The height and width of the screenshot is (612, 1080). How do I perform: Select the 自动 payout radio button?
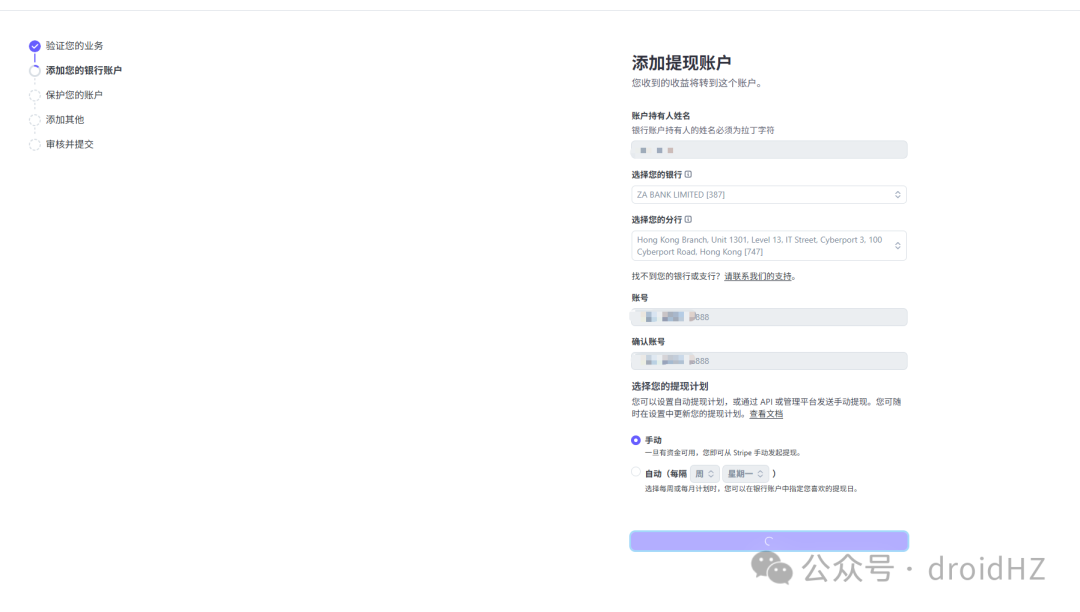pos(636,472)
